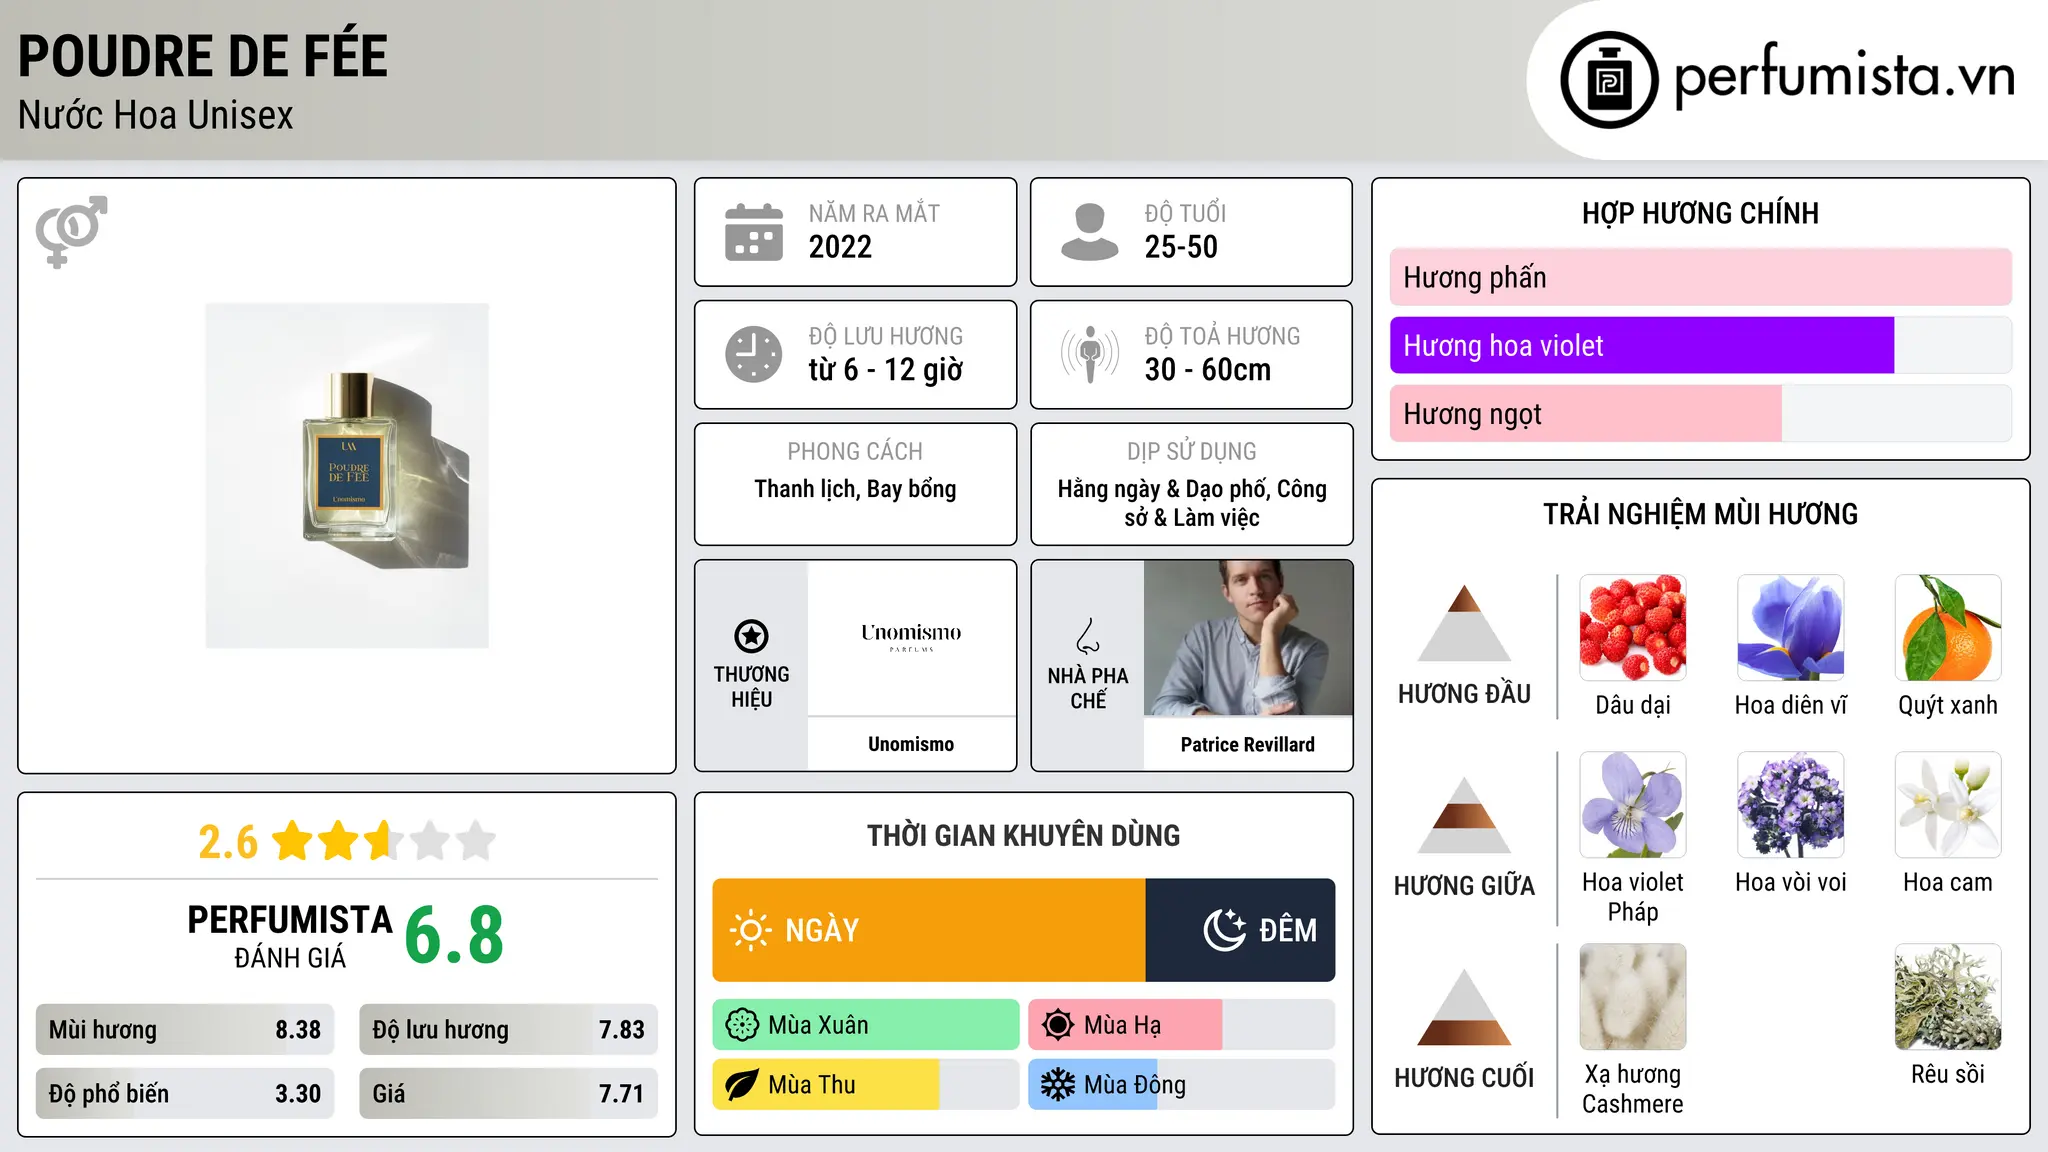2048x1152 pixels.
Task: Open the Rêu sồi note image
Action: click(x=1948, y=997)
